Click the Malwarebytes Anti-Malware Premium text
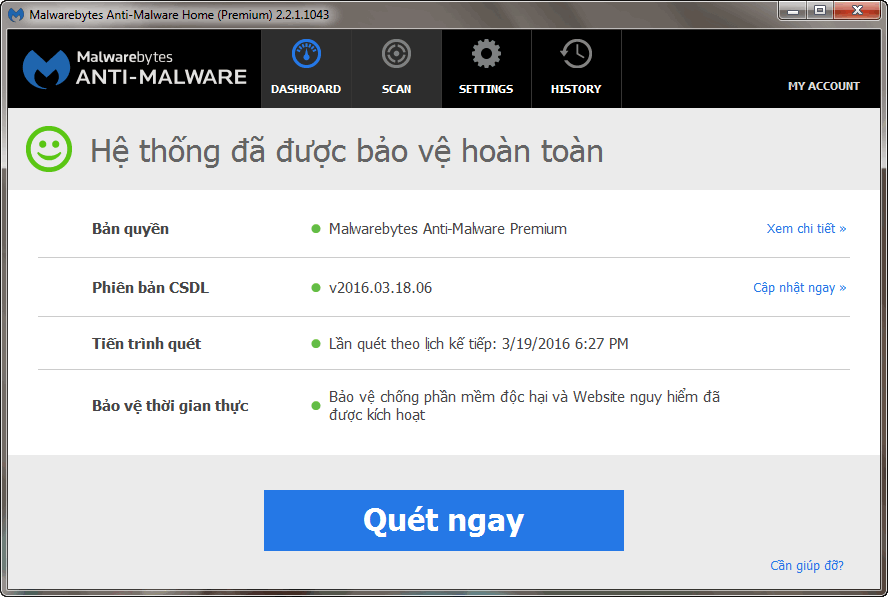The width and height of the screenshot is (888, 597). (448, 229)
